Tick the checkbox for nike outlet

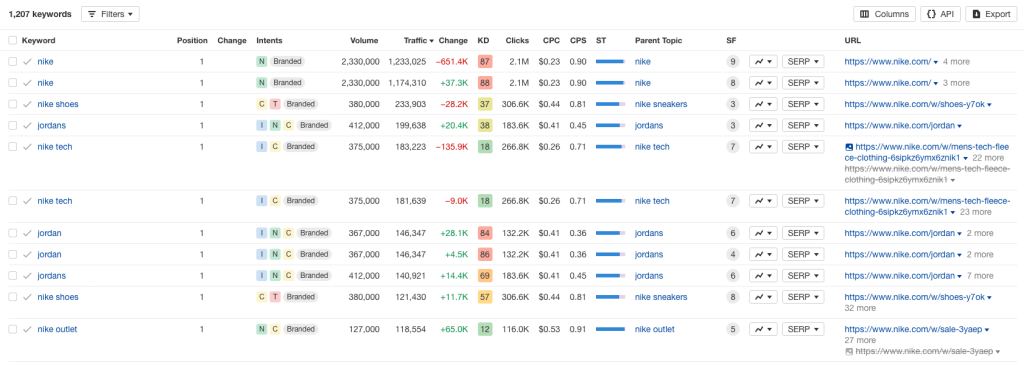[12, 329]
